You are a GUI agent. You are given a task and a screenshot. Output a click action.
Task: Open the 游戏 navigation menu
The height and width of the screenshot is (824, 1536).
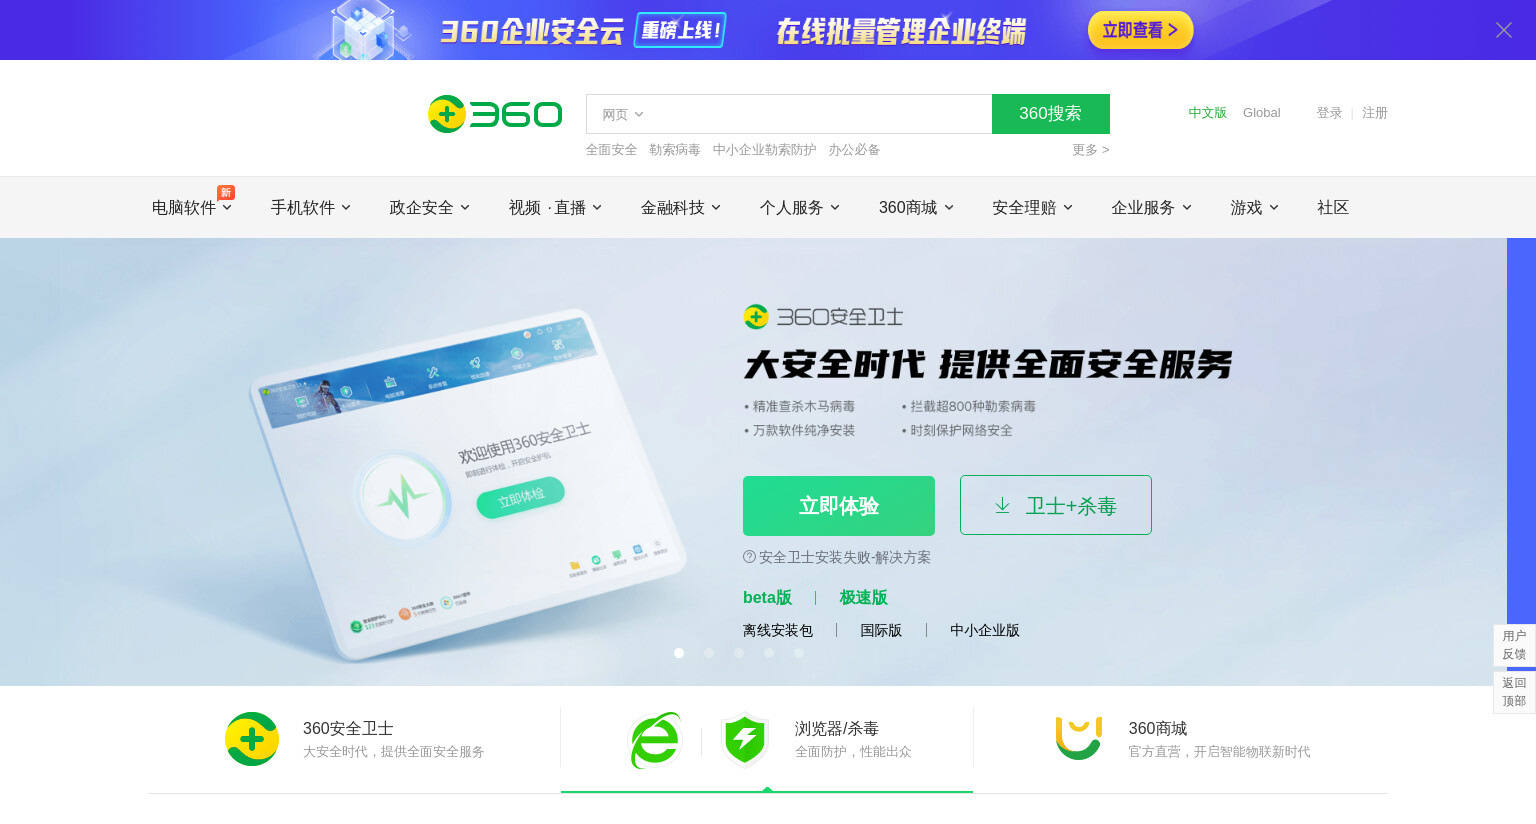[1255, 208]
